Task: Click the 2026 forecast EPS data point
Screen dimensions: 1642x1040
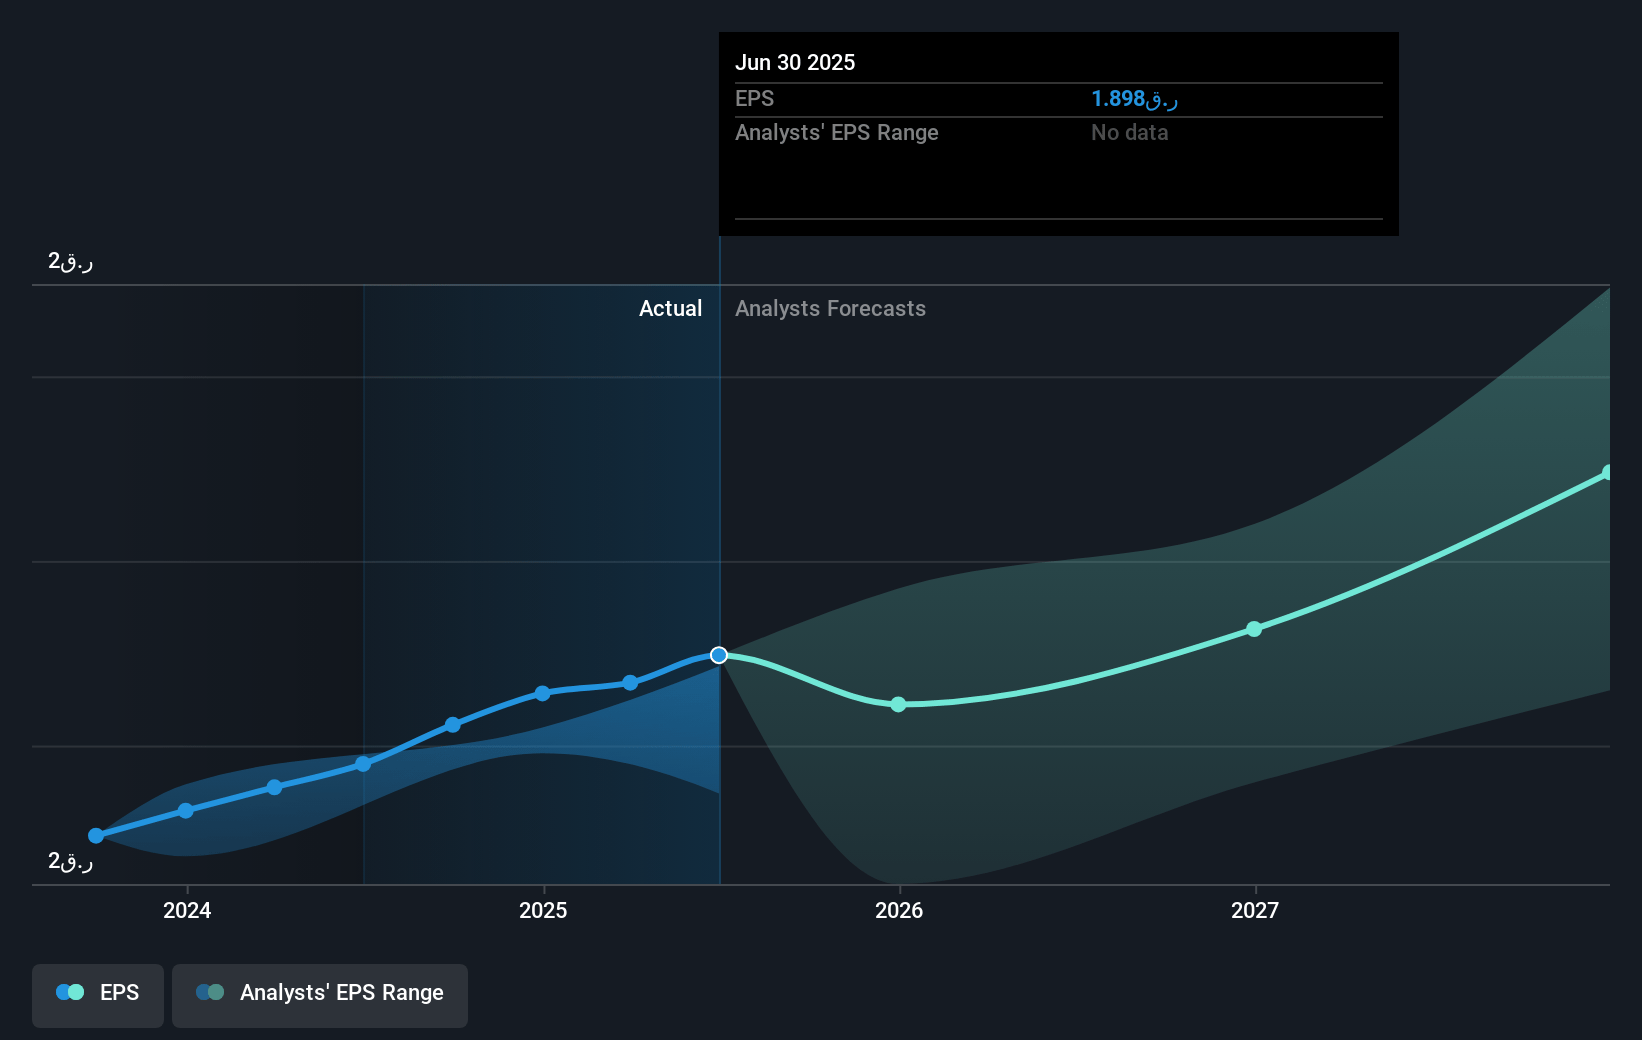Action: point(898,704)
